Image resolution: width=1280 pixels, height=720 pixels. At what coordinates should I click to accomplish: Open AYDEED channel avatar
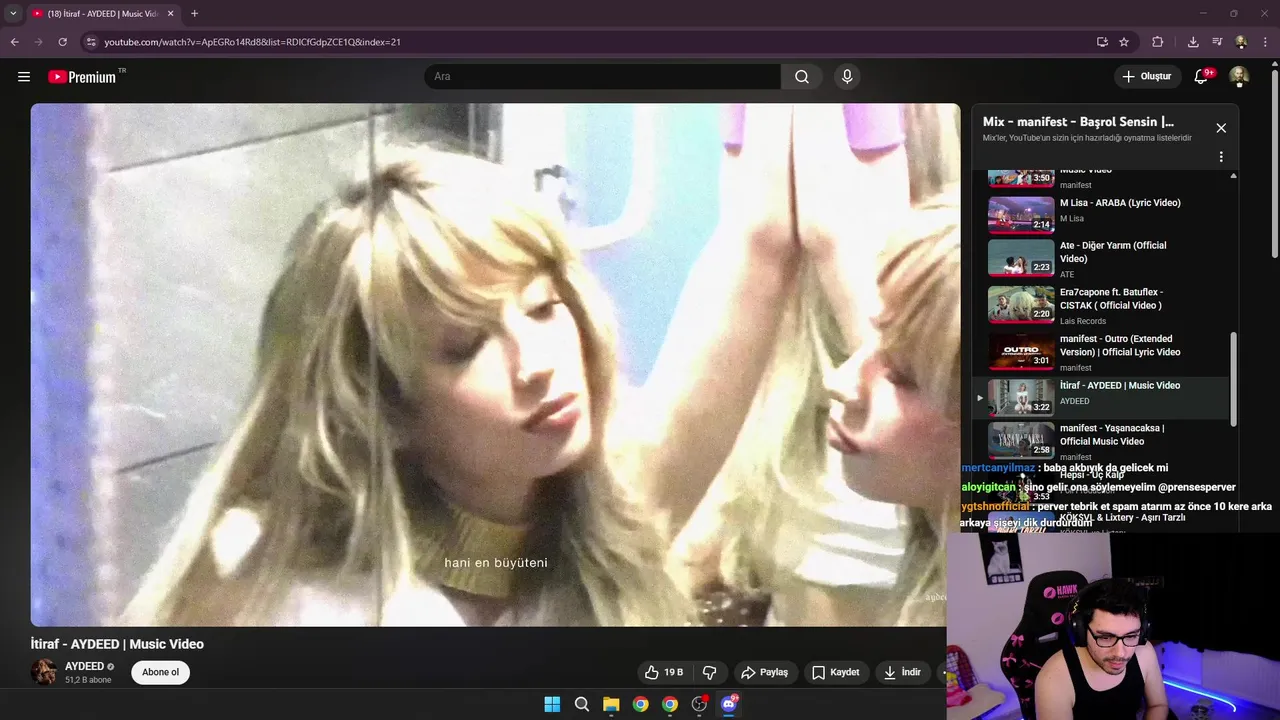[44, 672]
